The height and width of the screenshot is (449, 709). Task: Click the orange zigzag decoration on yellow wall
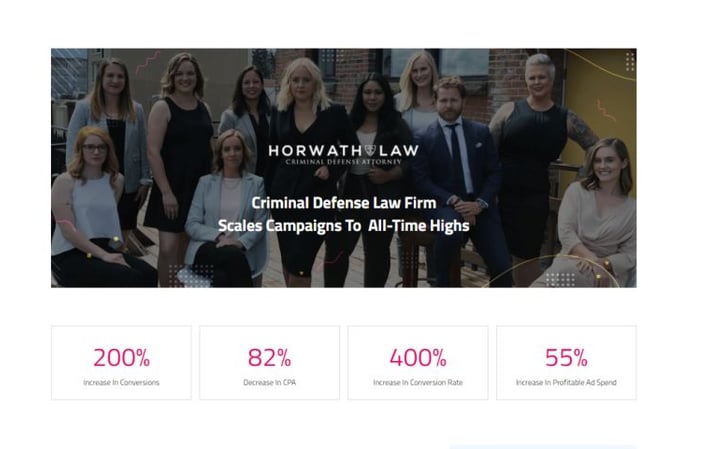[605, 110]
